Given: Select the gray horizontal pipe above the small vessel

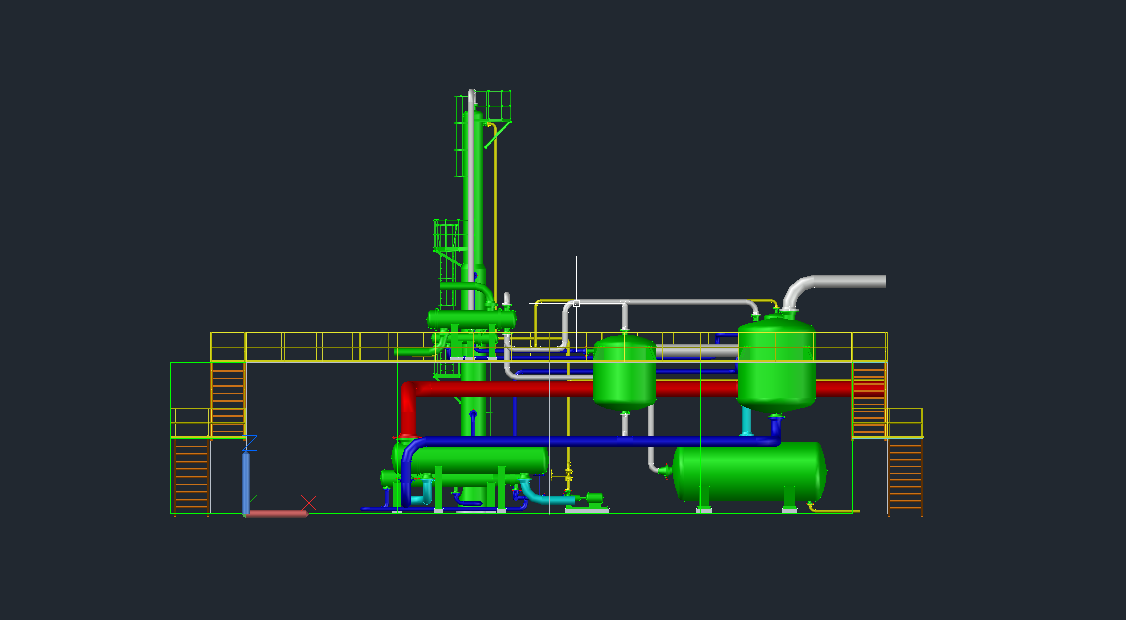Looking at the screenshot, I should coord(664,302).
